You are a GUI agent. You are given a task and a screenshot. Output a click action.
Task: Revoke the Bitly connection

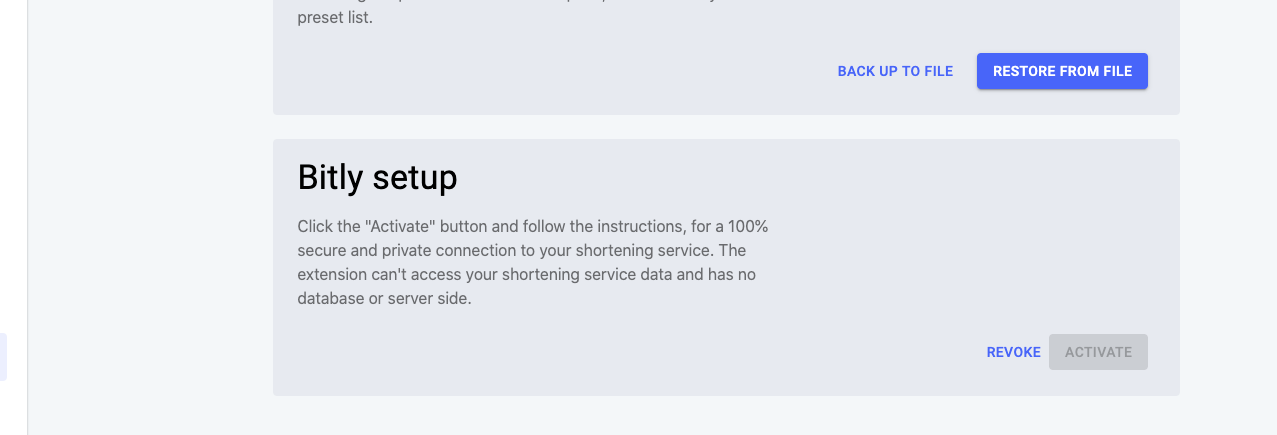(1013, 352)
